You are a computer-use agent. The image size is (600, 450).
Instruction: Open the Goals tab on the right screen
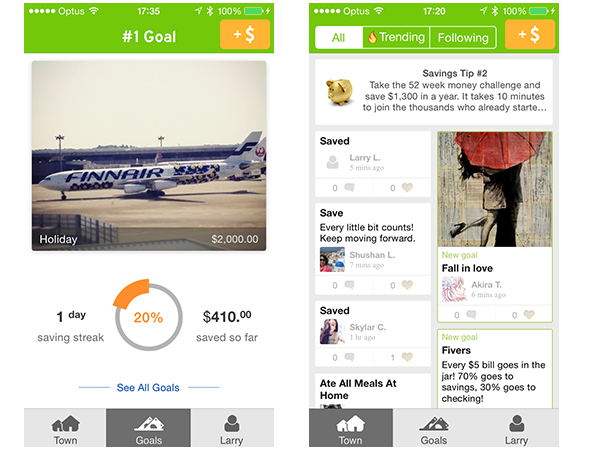pyautogui.click(x=434, y=429)
